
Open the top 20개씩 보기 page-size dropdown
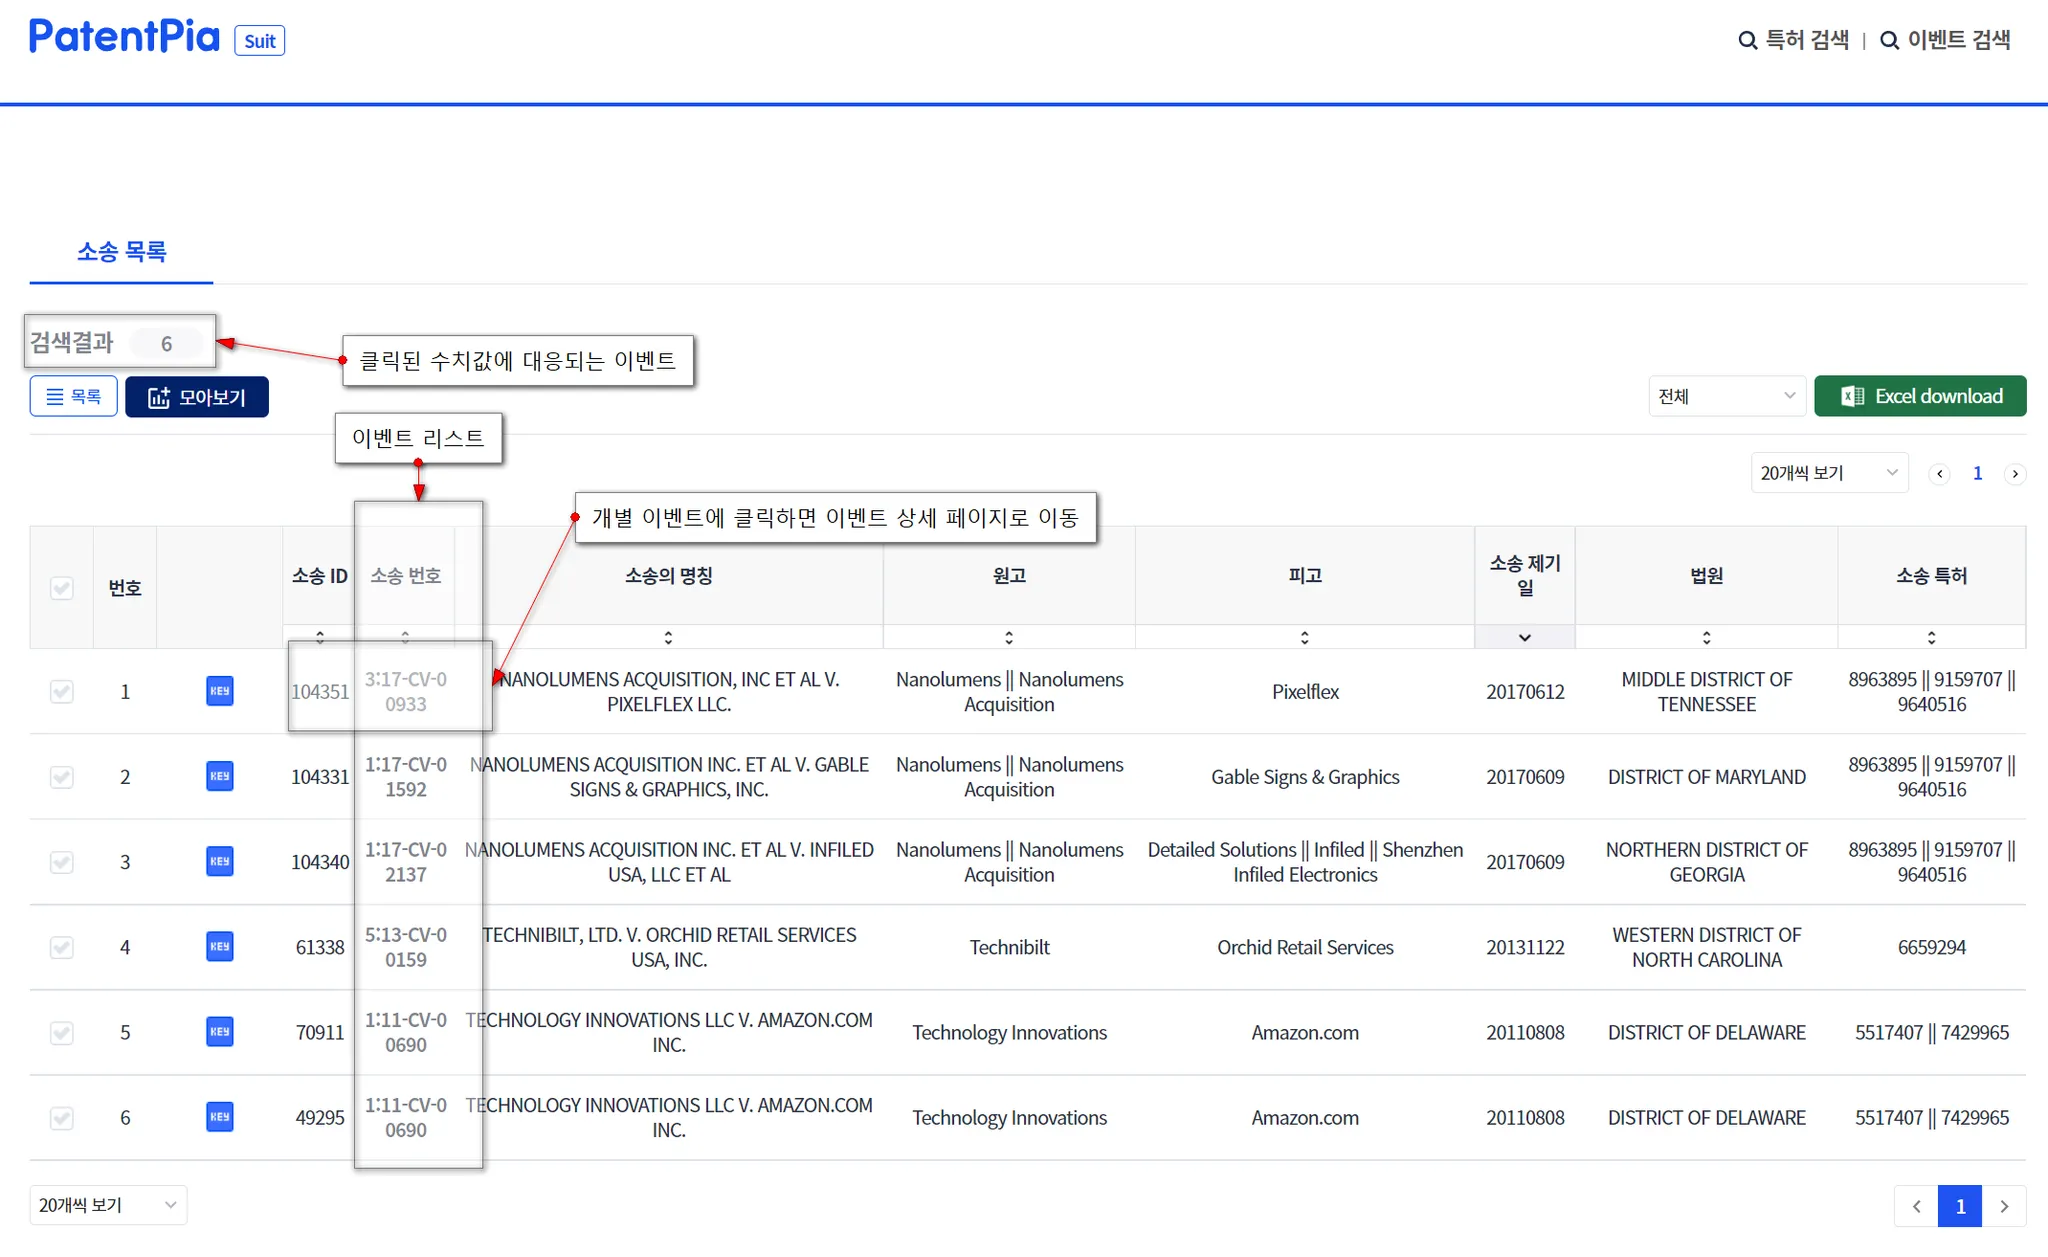[1828, 473]
